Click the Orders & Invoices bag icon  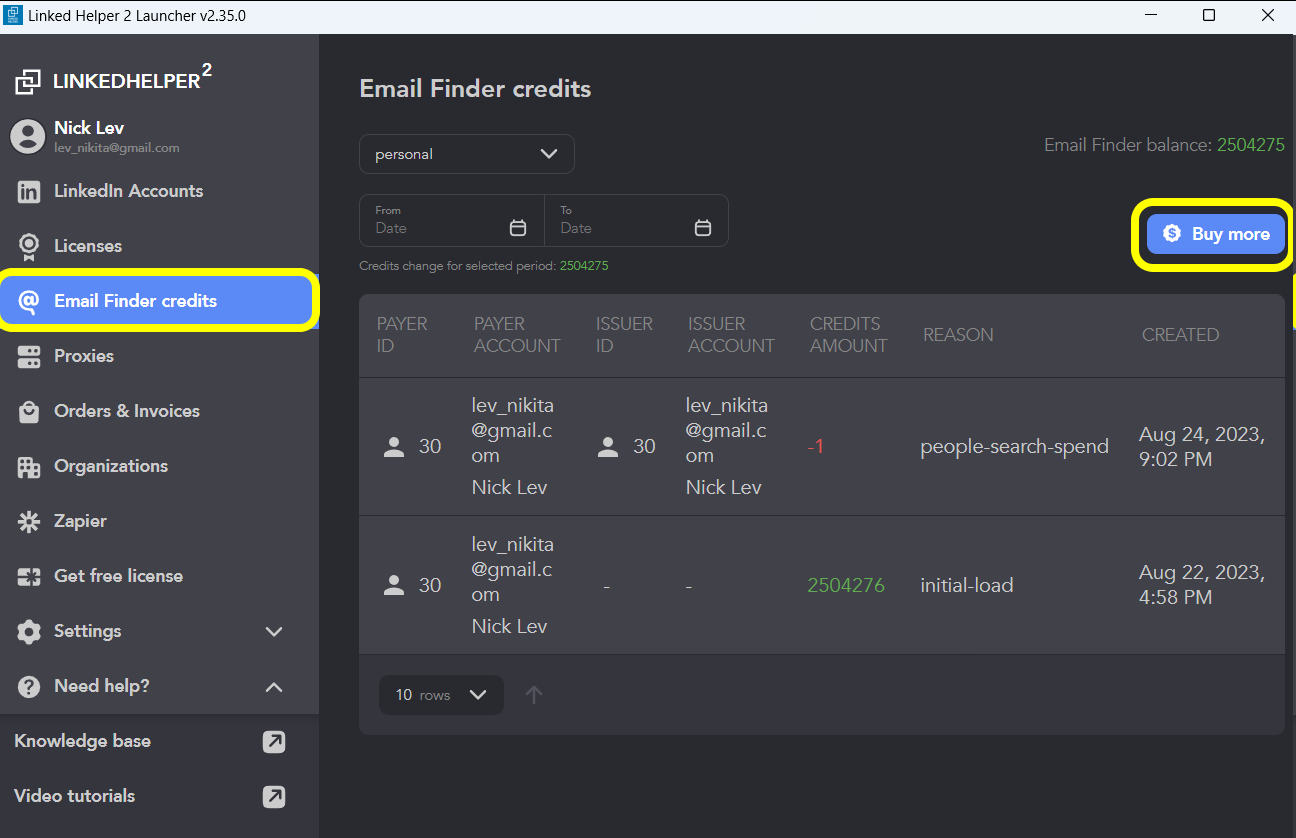pyautogui.click(x=30, y=411)
